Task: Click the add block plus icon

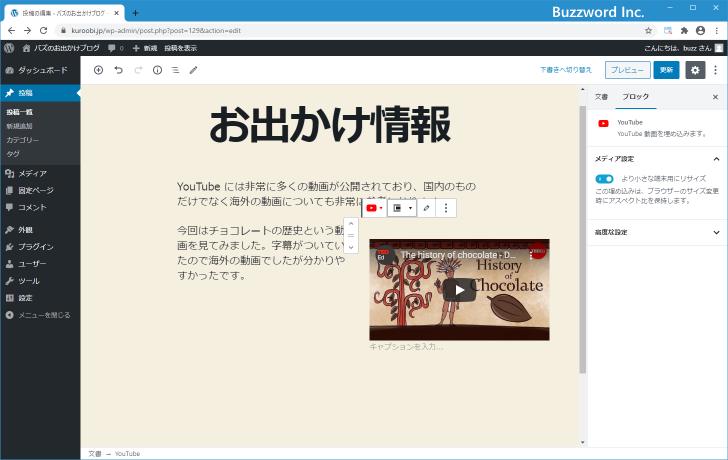Action: 98,70
